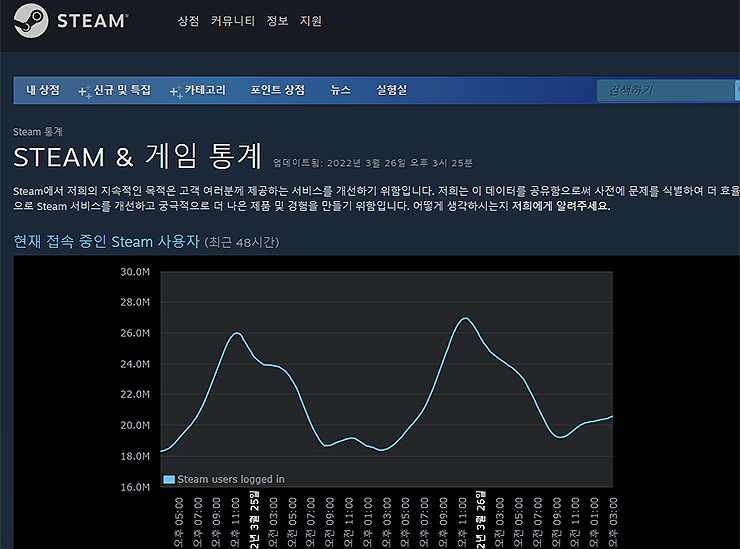Select the 내 상점 tab

43,90
